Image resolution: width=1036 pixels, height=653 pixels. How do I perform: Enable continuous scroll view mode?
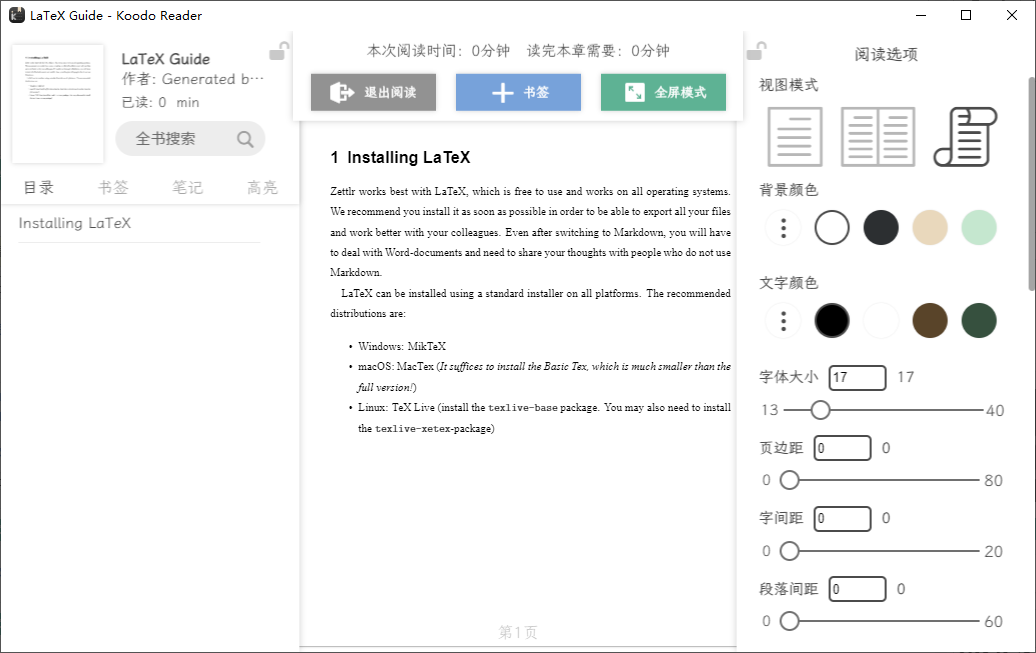(963, 137)
